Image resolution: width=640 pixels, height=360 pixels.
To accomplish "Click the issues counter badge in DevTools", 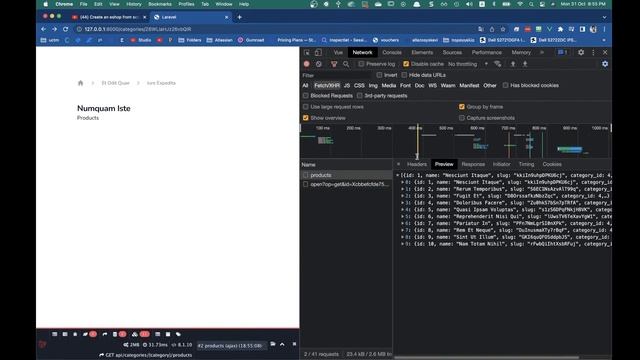I will (563, 52).
